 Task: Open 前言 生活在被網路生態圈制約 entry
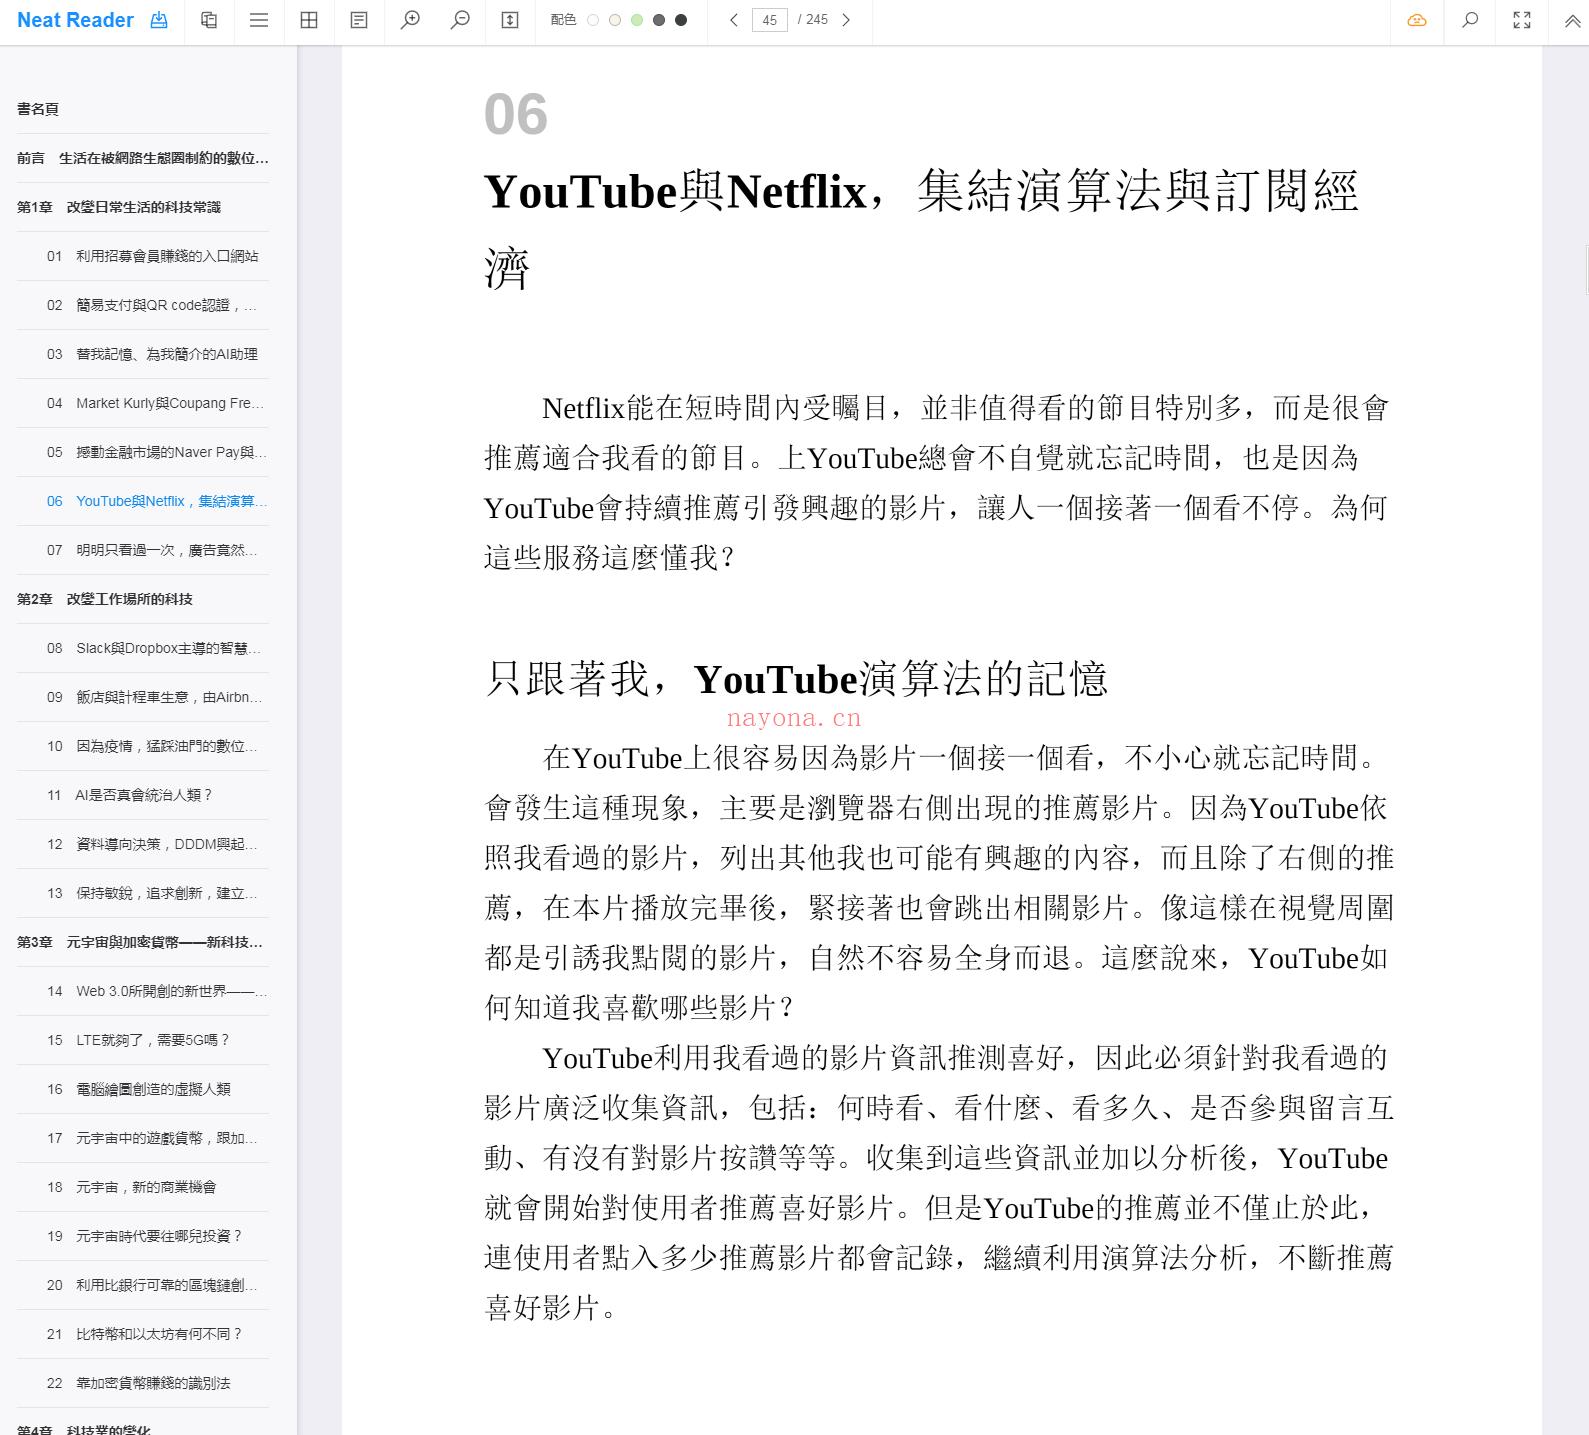point(143,158)
